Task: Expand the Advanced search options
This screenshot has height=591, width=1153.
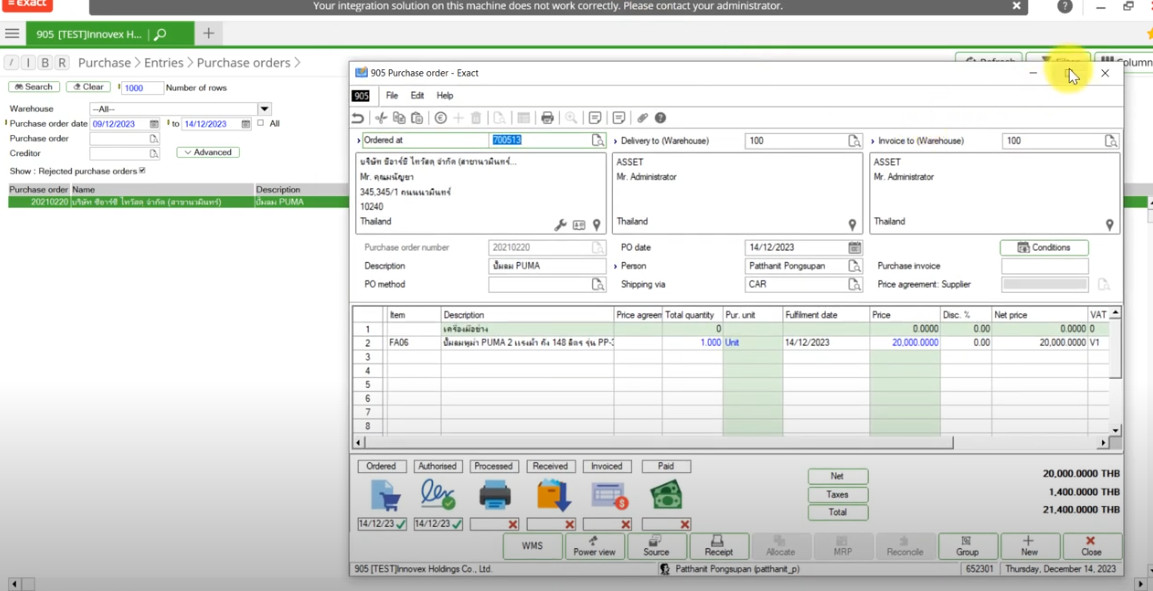Action: (208, 153)
